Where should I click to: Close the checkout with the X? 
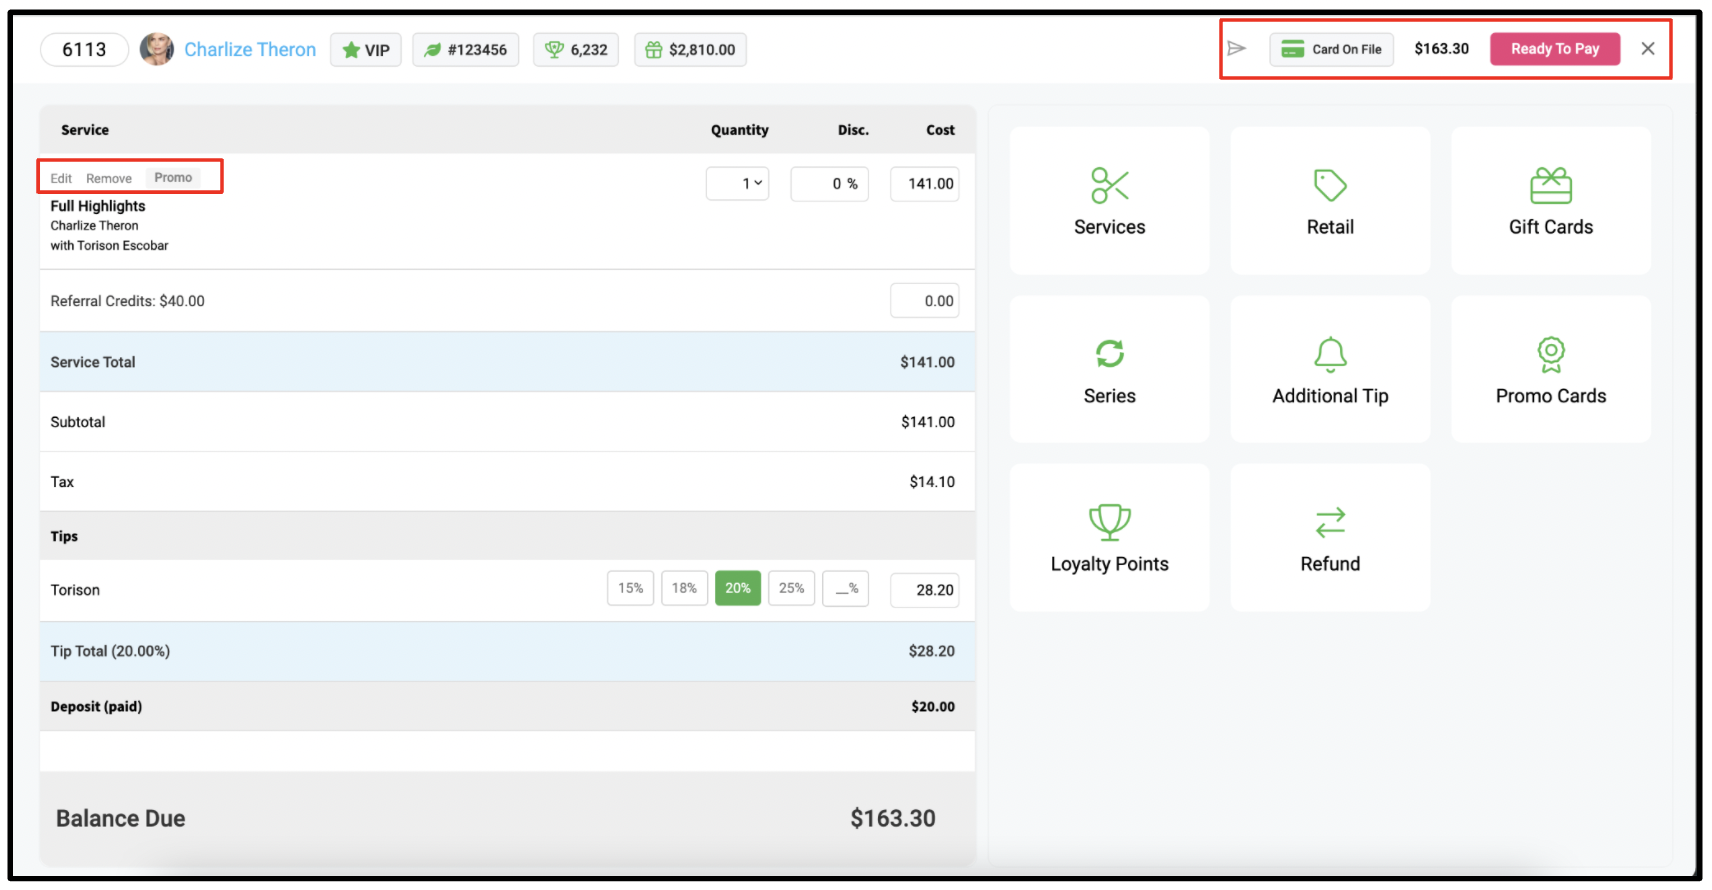[x=1648, y=48]
